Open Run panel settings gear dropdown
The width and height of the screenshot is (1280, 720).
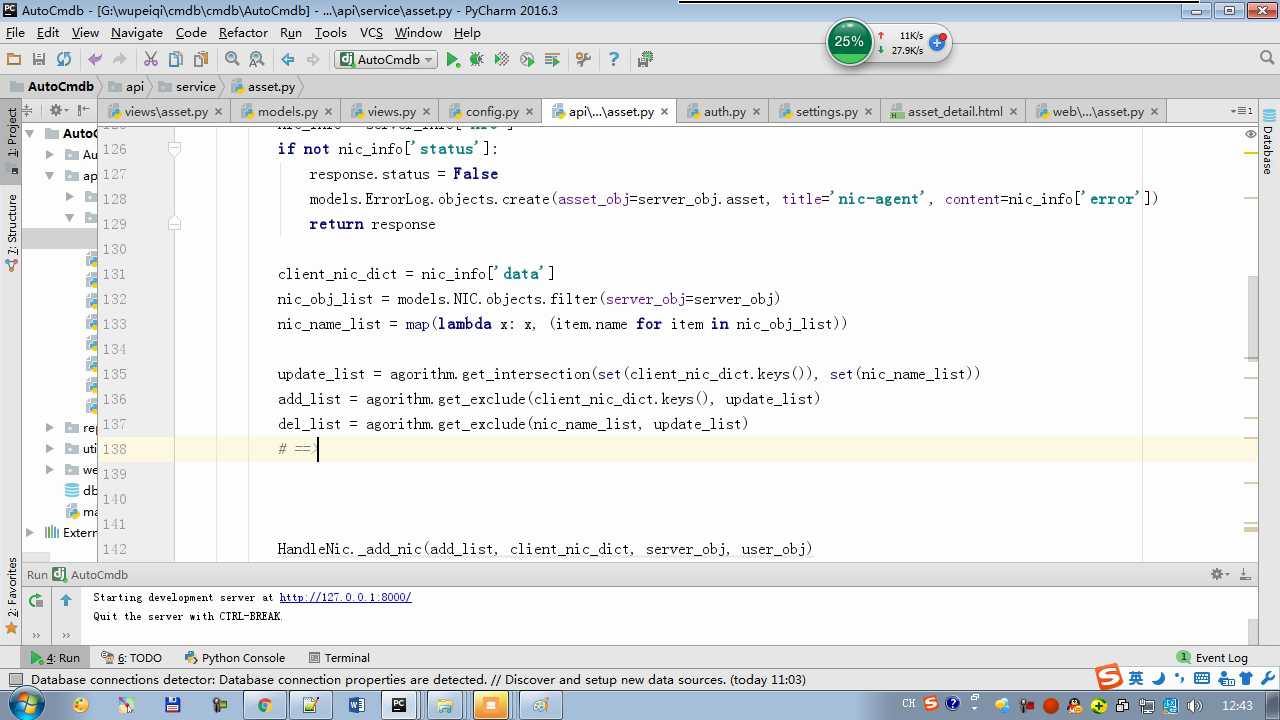click(x=1220, y=574)
